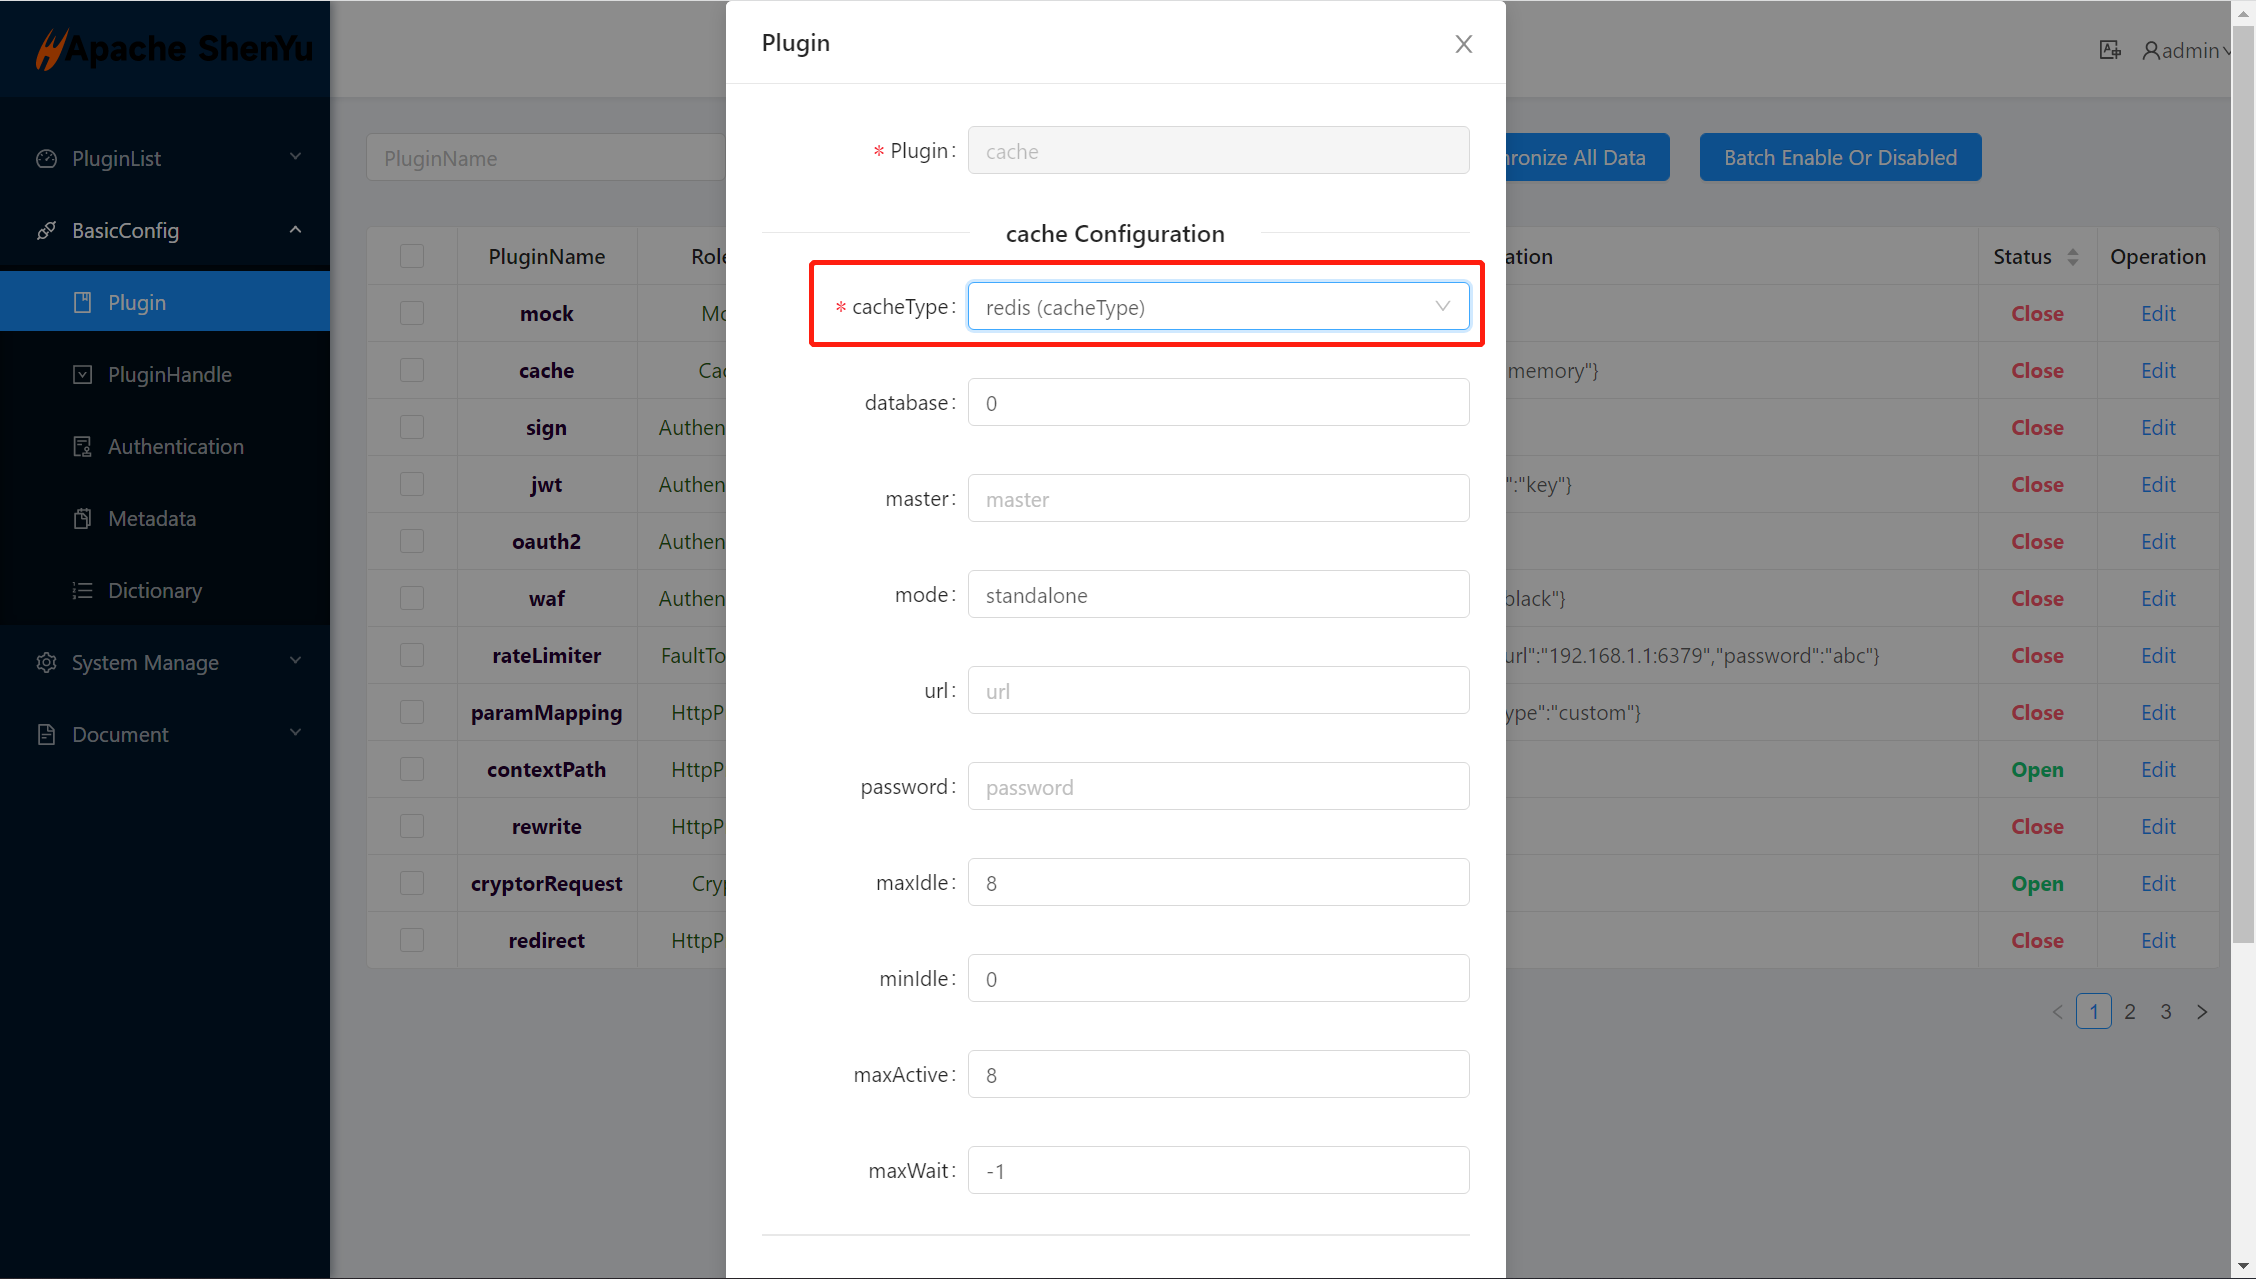
Task: Click the Status column sort arrows
Action: [x=2073, y=257]
